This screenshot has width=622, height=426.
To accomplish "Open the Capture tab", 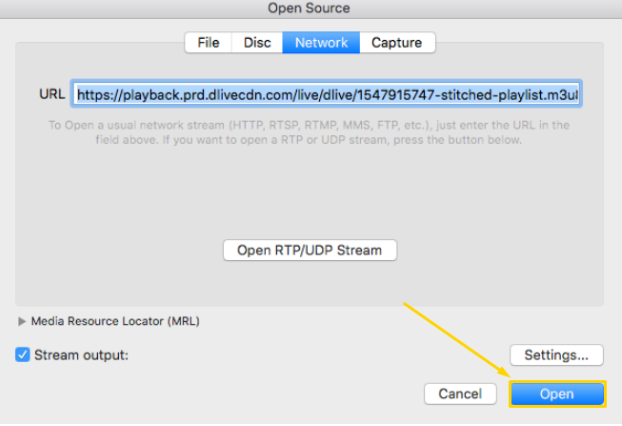I will tap(397, 42).
